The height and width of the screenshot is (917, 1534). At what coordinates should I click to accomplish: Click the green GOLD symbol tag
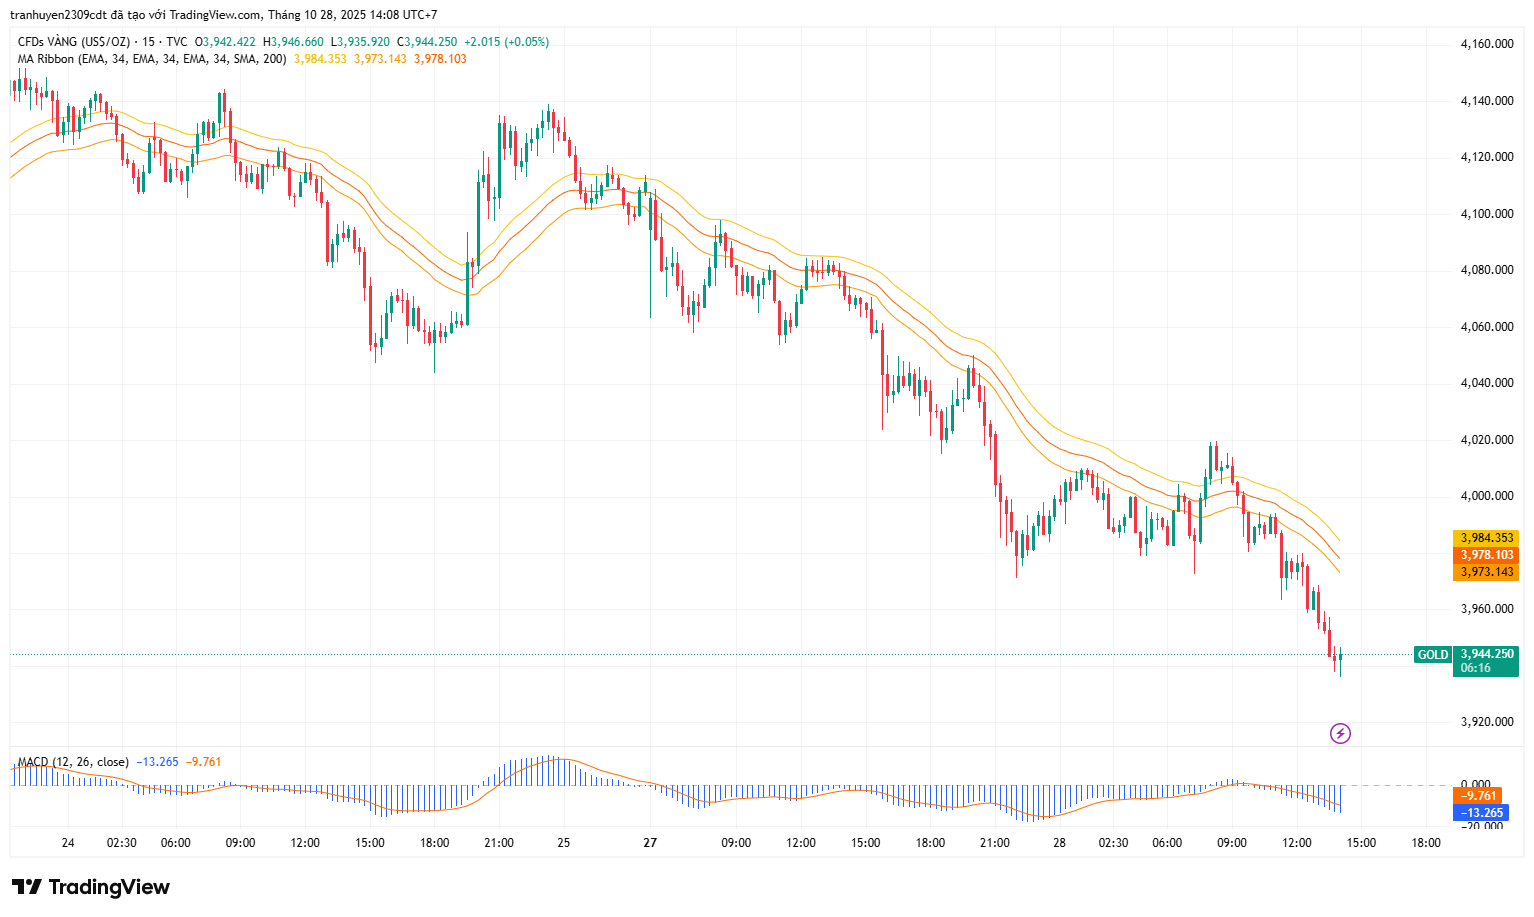point(1432,655)
